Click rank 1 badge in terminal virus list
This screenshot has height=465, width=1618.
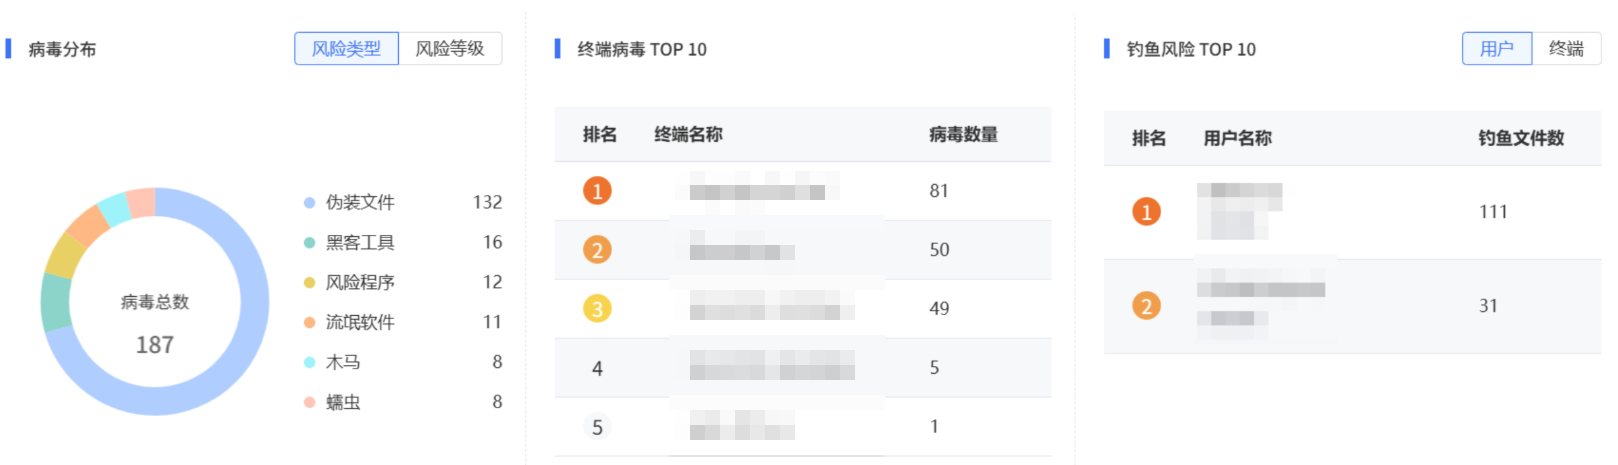point(597,190)
